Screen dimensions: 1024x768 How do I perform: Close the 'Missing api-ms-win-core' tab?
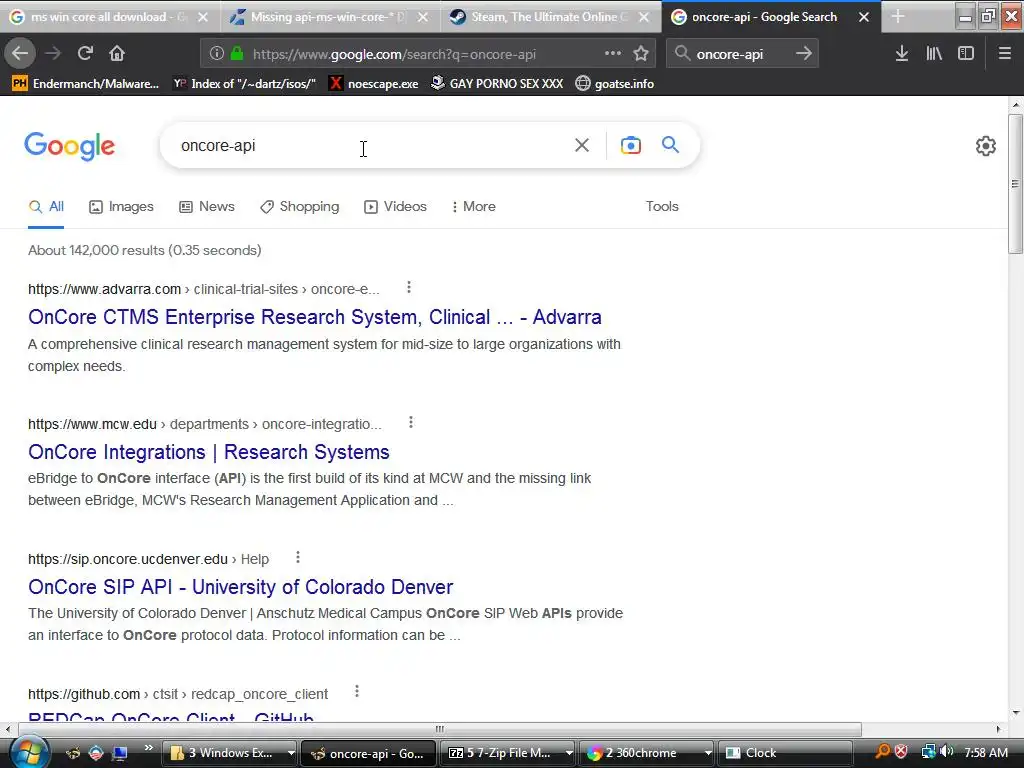[423, 17]
